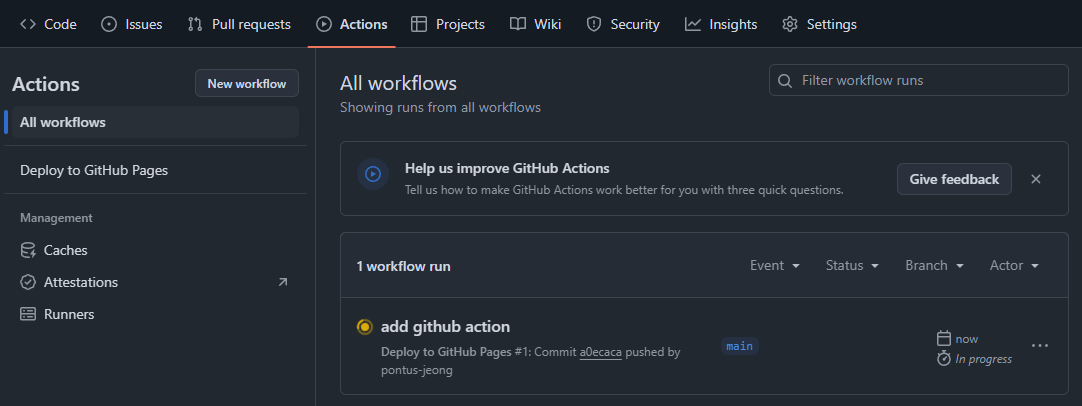1082x406 pixels.
Task: Click the Insights graph icon
Action: (693, 24)
